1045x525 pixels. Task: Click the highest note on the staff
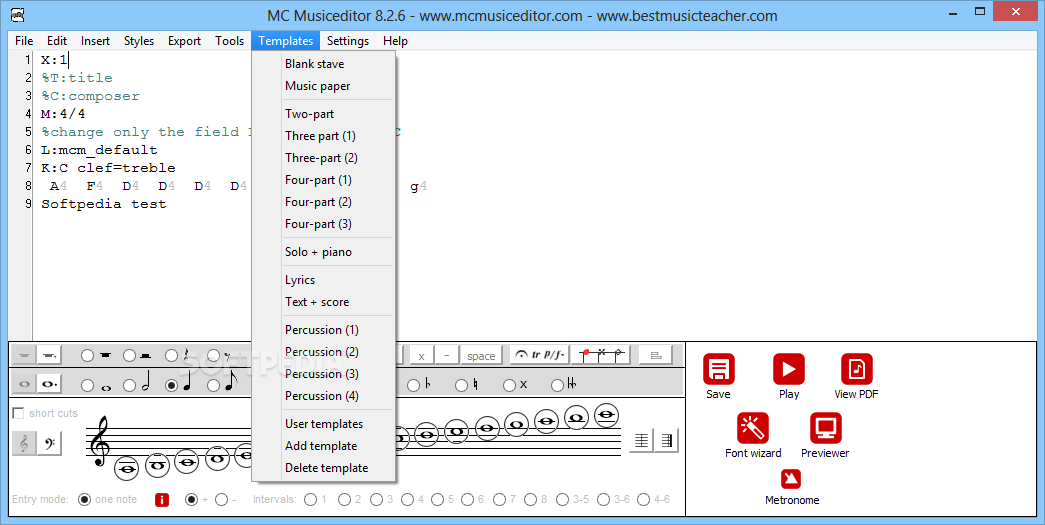(x=606, y=415)
